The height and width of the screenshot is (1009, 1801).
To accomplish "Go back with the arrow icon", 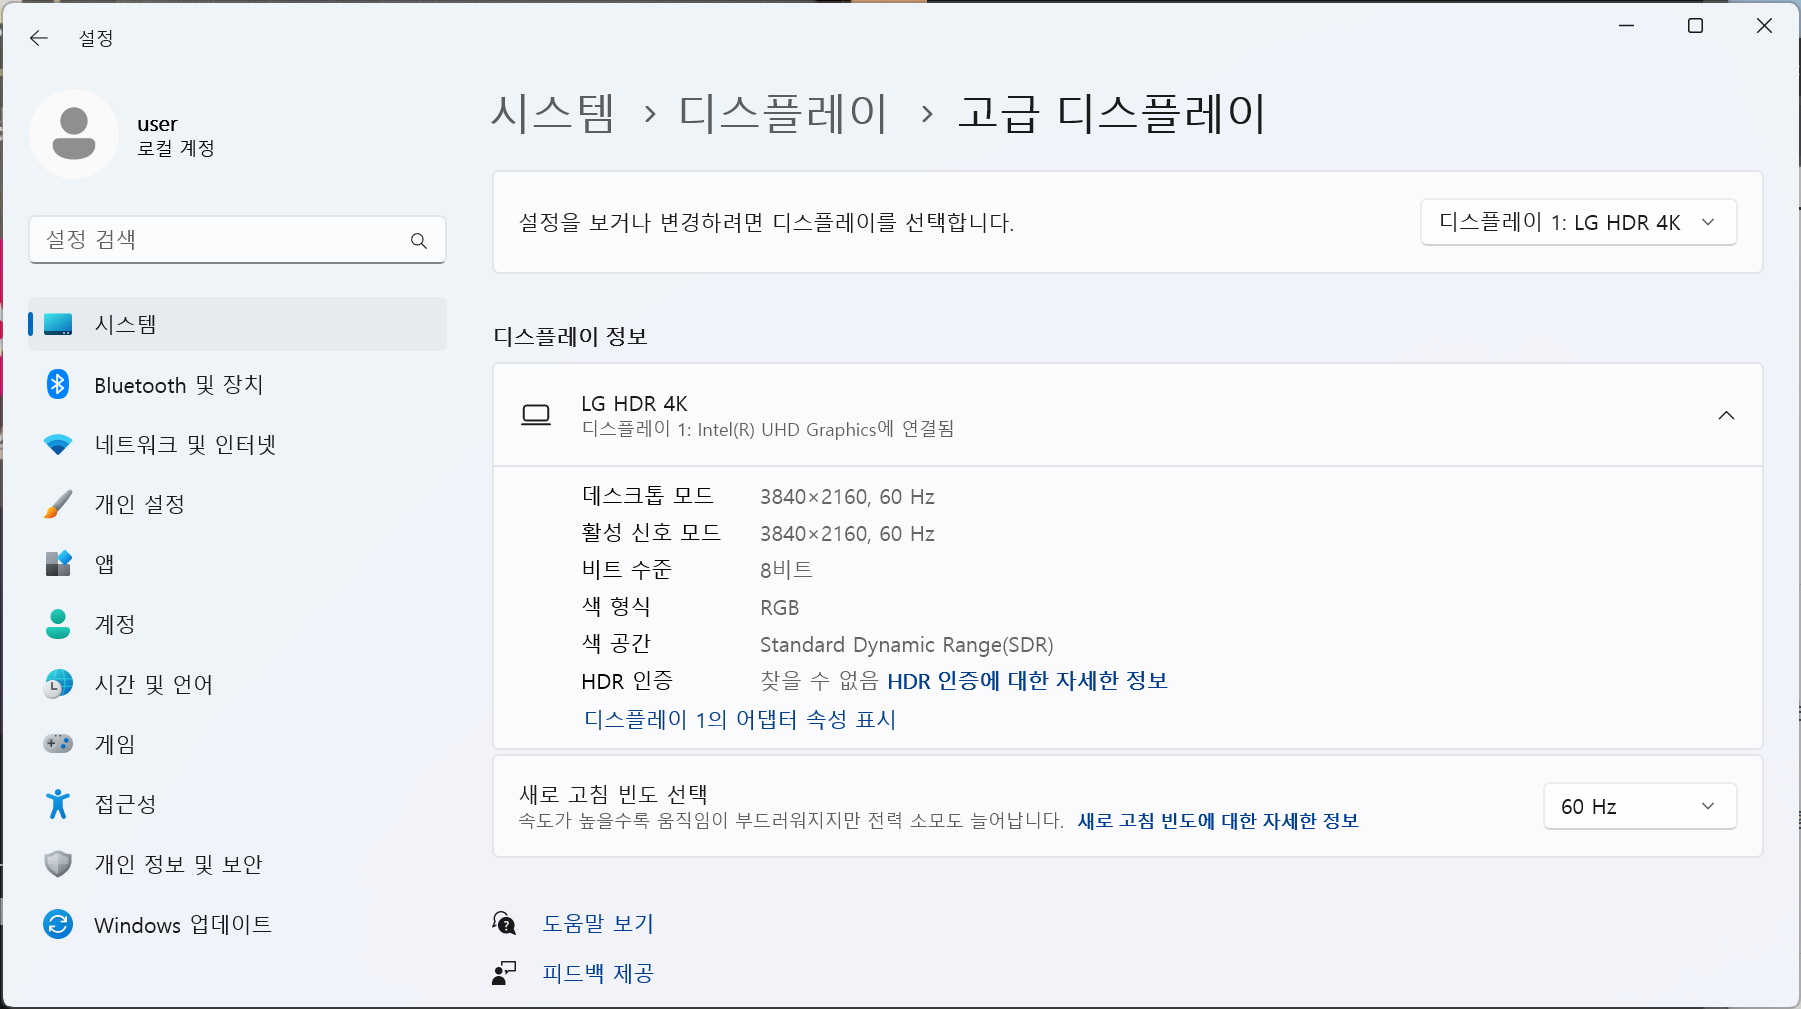I will click(x=39, y=38).
